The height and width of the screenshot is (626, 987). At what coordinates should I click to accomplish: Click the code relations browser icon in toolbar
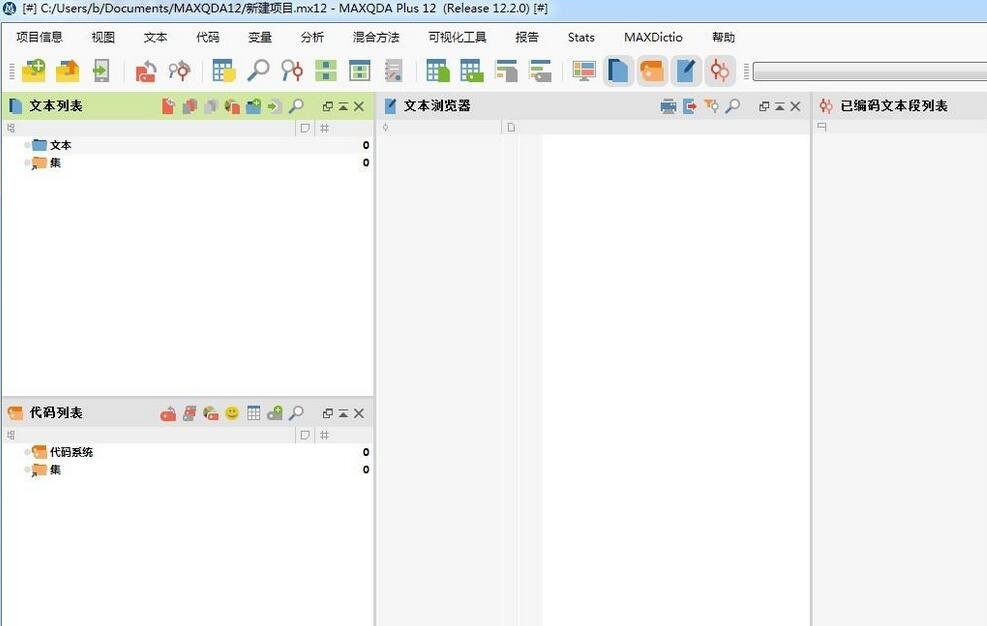pos(359,71)
